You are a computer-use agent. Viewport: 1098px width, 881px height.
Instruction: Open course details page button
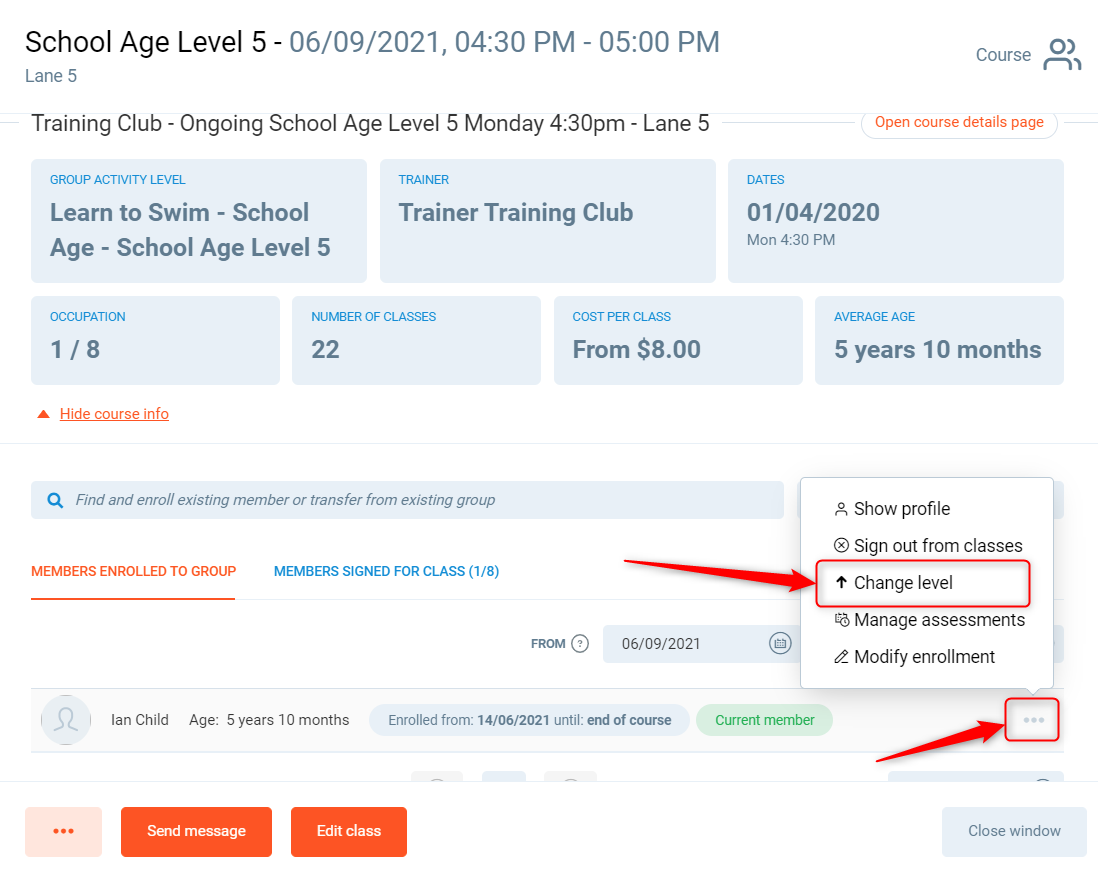tap(958, 123)
